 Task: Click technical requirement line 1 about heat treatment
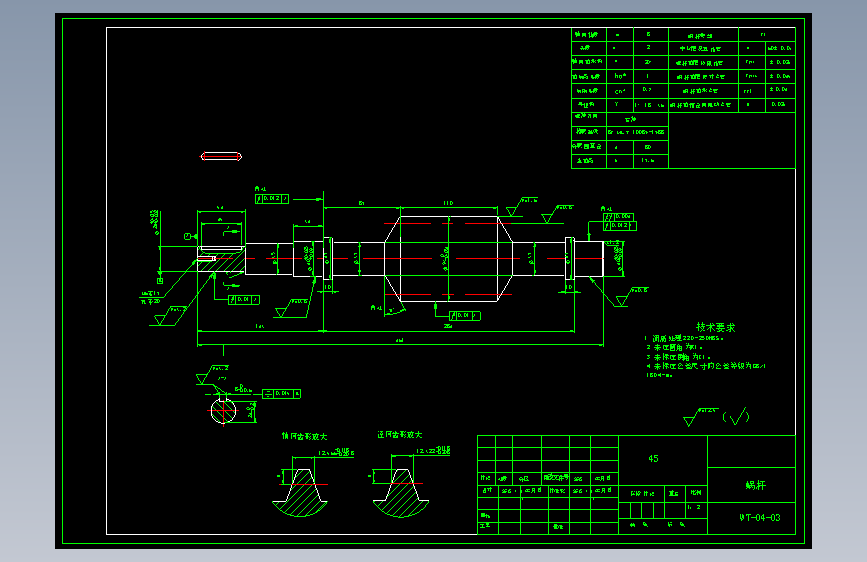[x=684, y=338]
